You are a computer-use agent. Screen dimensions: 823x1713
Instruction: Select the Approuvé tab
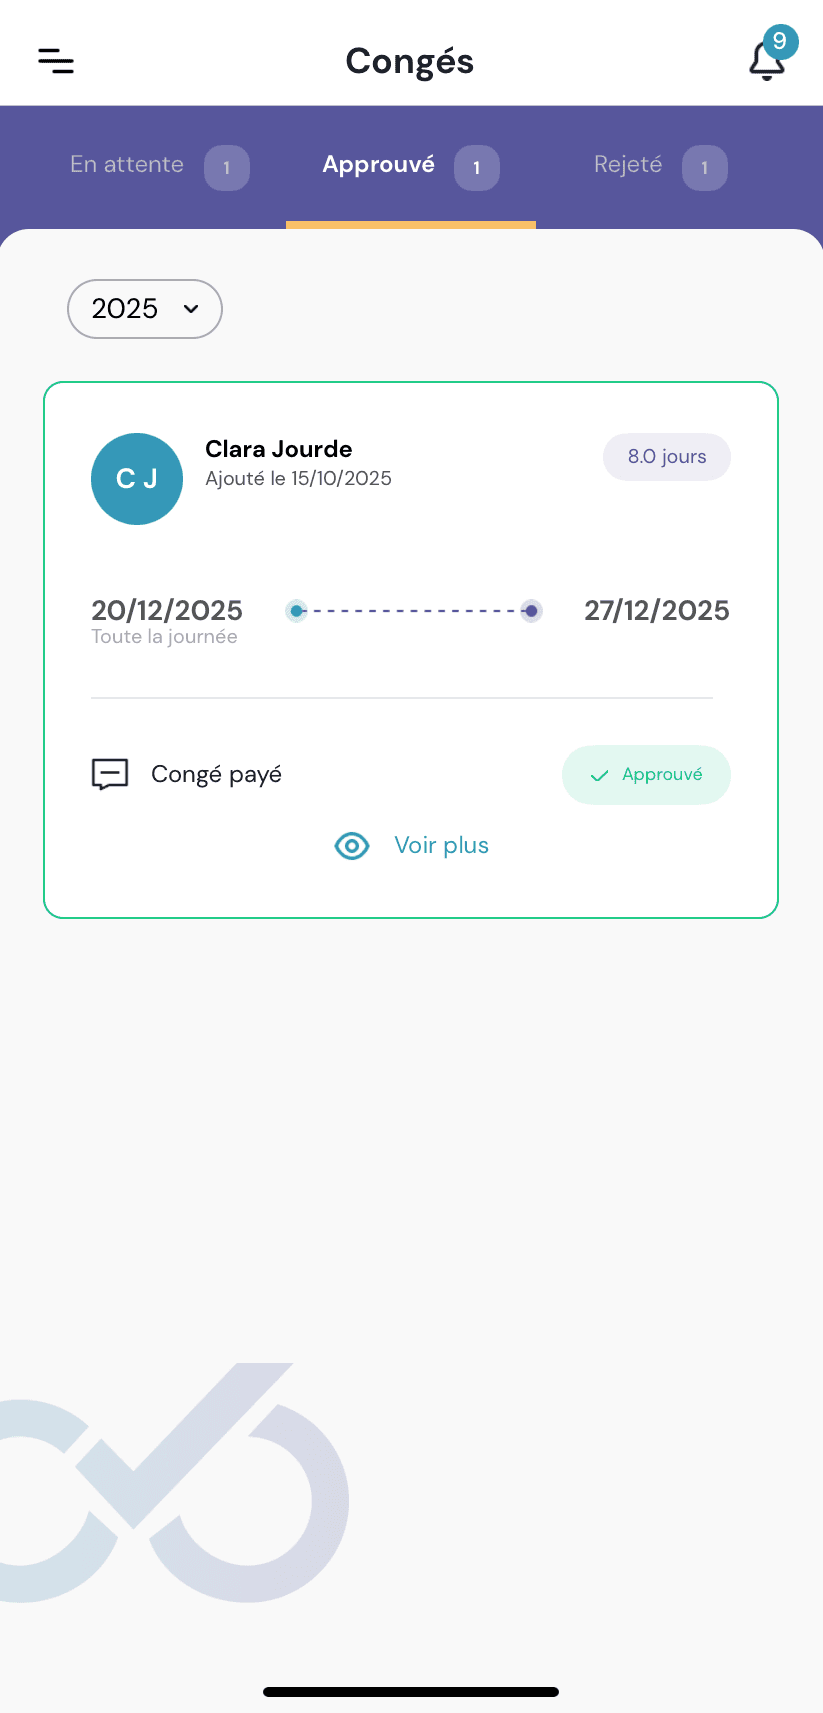(x=379, y=165)
